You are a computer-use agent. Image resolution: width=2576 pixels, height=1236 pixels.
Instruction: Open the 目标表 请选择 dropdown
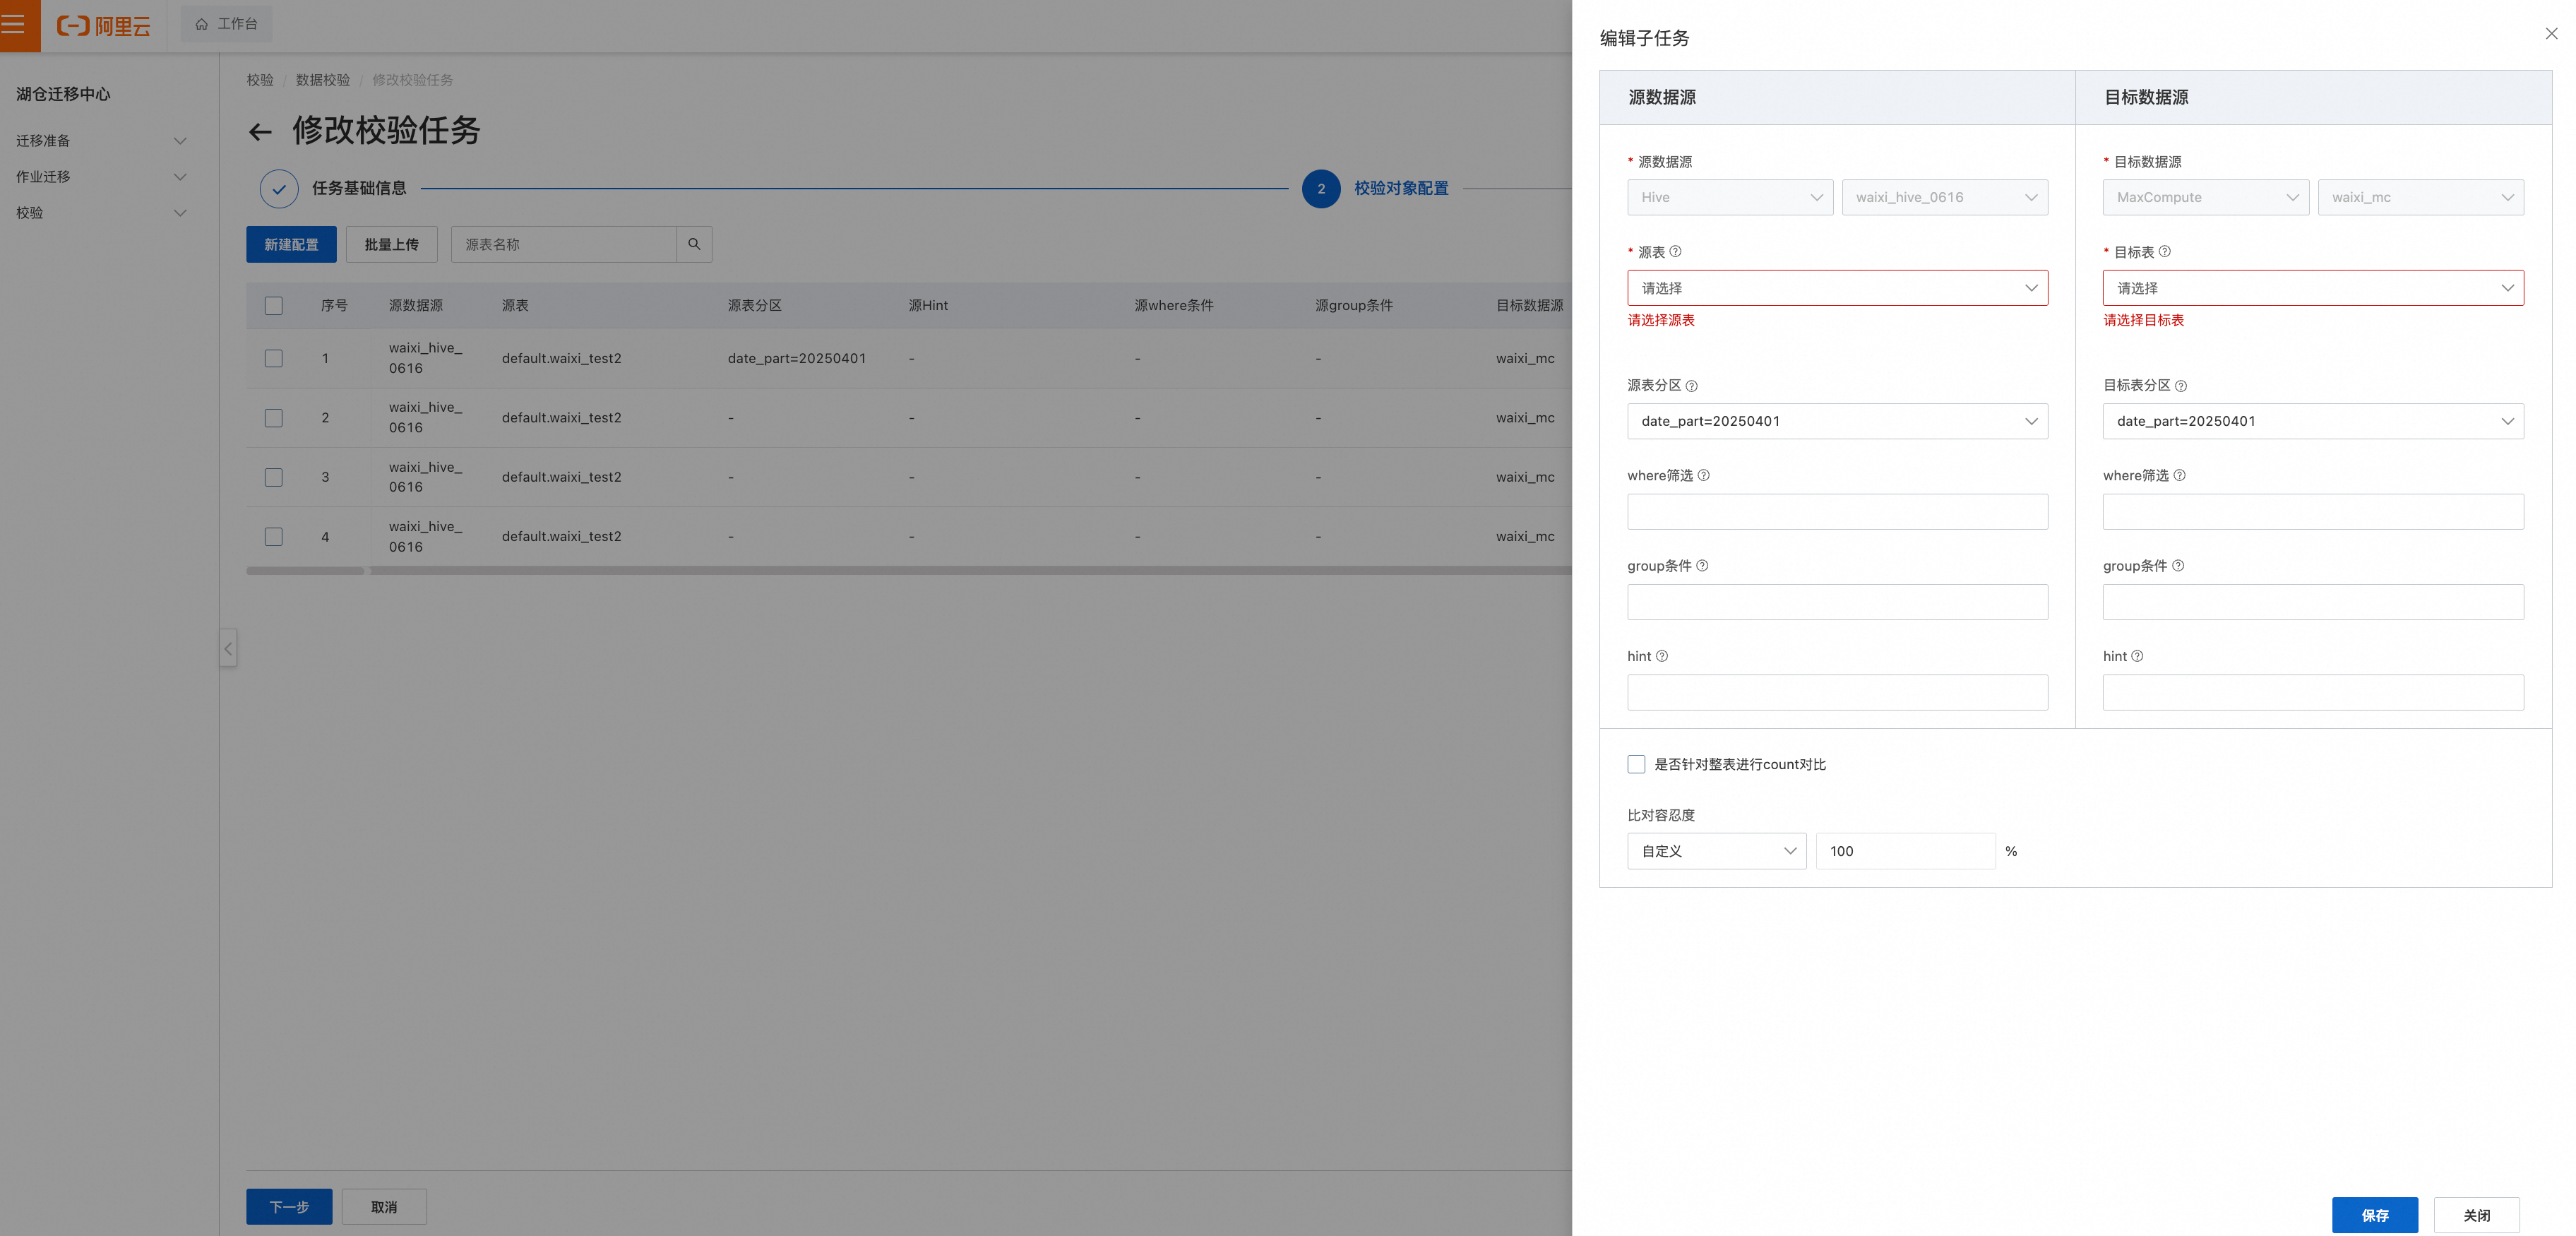tap(2313, 288)
